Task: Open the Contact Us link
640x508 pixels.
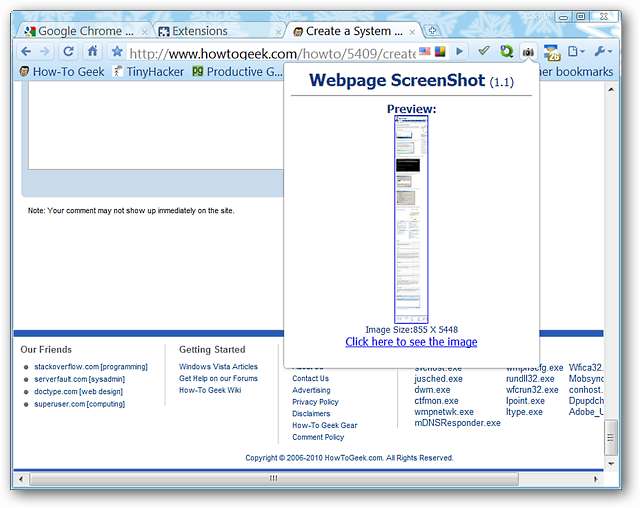Action: (310, 378)
